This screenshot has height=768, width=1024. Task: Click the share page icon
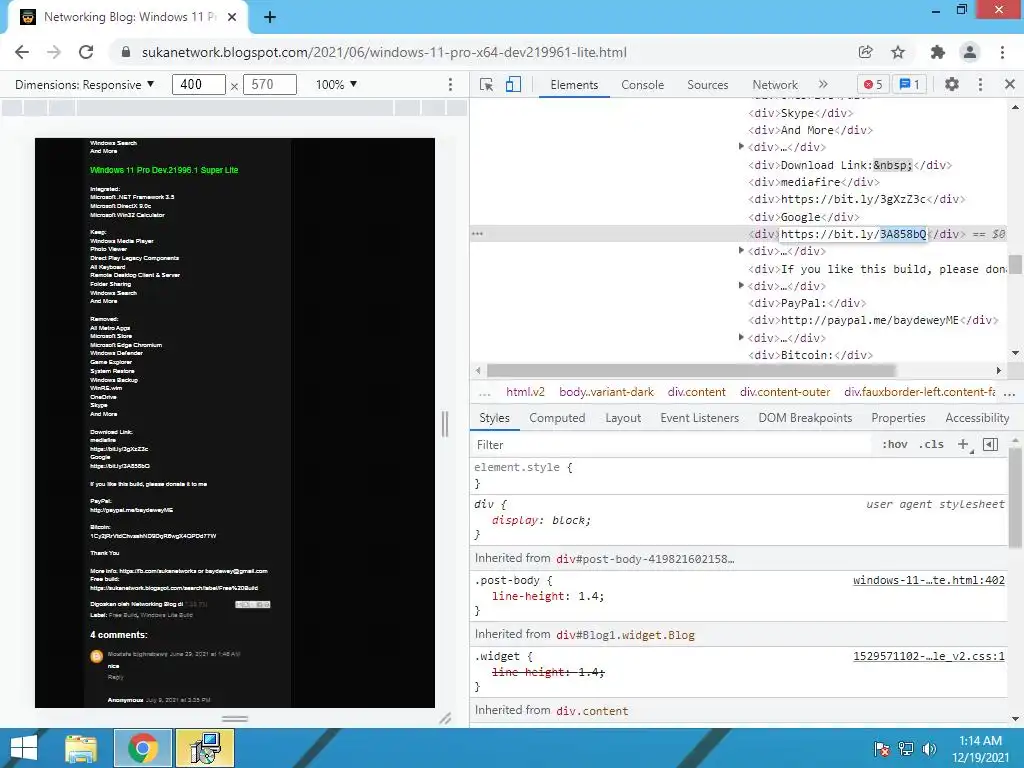(x=865, y=52)
